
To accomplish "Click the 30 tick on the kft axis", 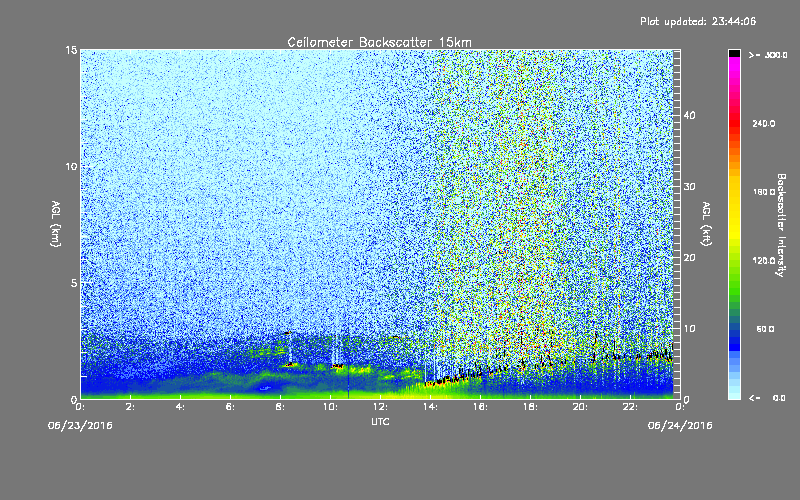I will click(x=689, y=186).
